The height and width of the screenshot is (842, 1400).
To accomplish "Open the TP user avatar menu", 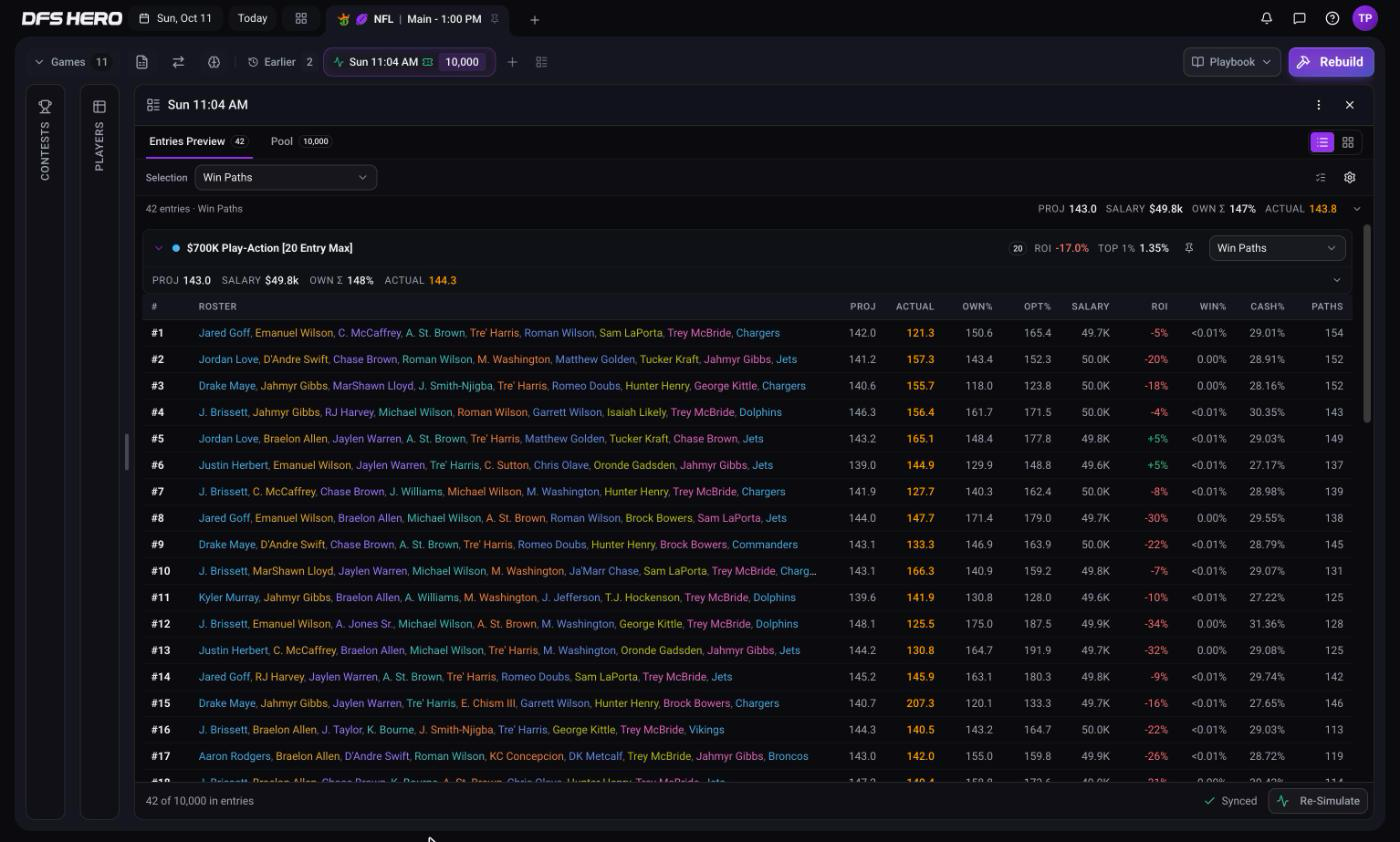I will pyautogui.click(x=1365, y=18).
